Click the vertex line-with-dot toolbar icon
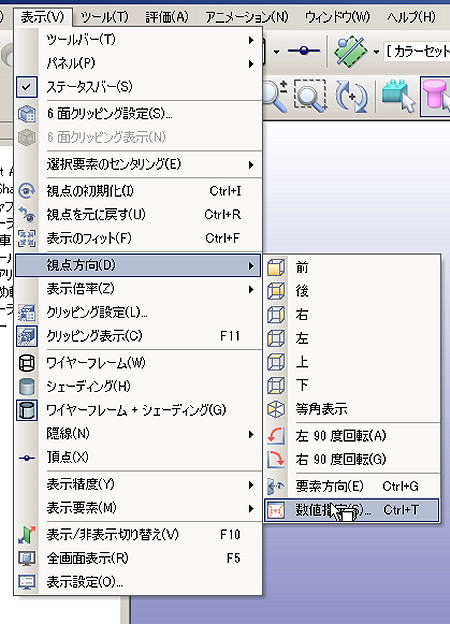This screenshot has width=450, height=624. [304, 51]
